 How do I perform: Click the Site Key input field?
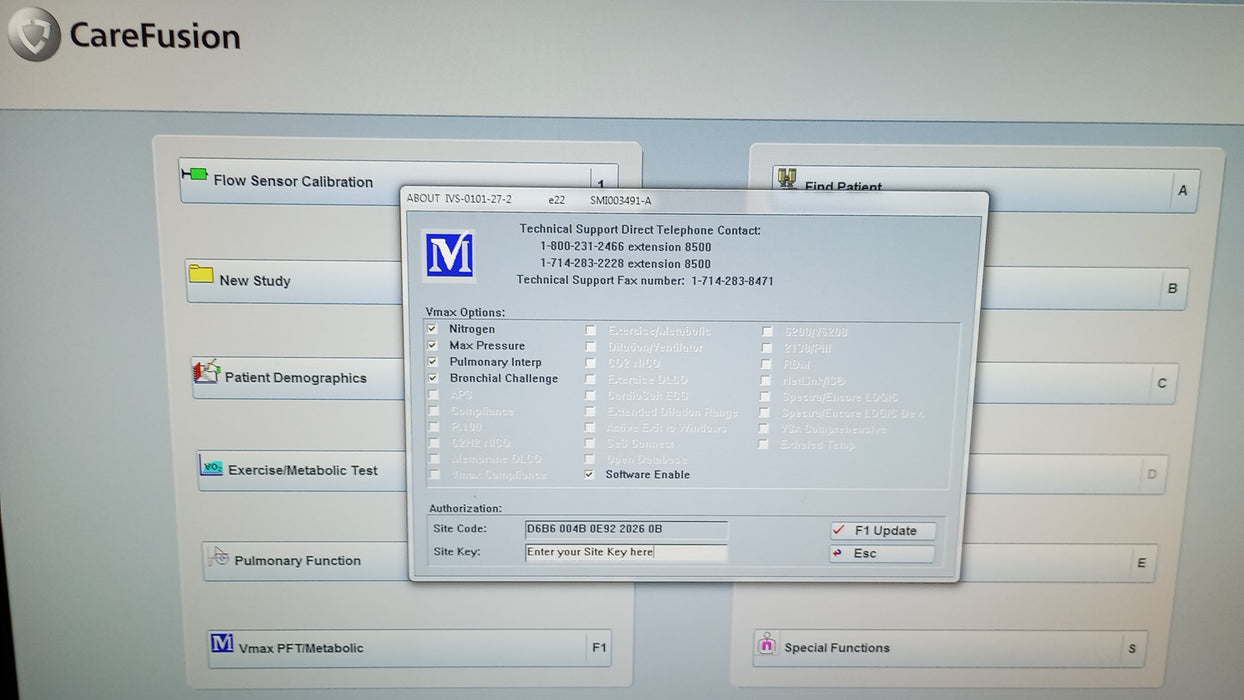(626, 552)
